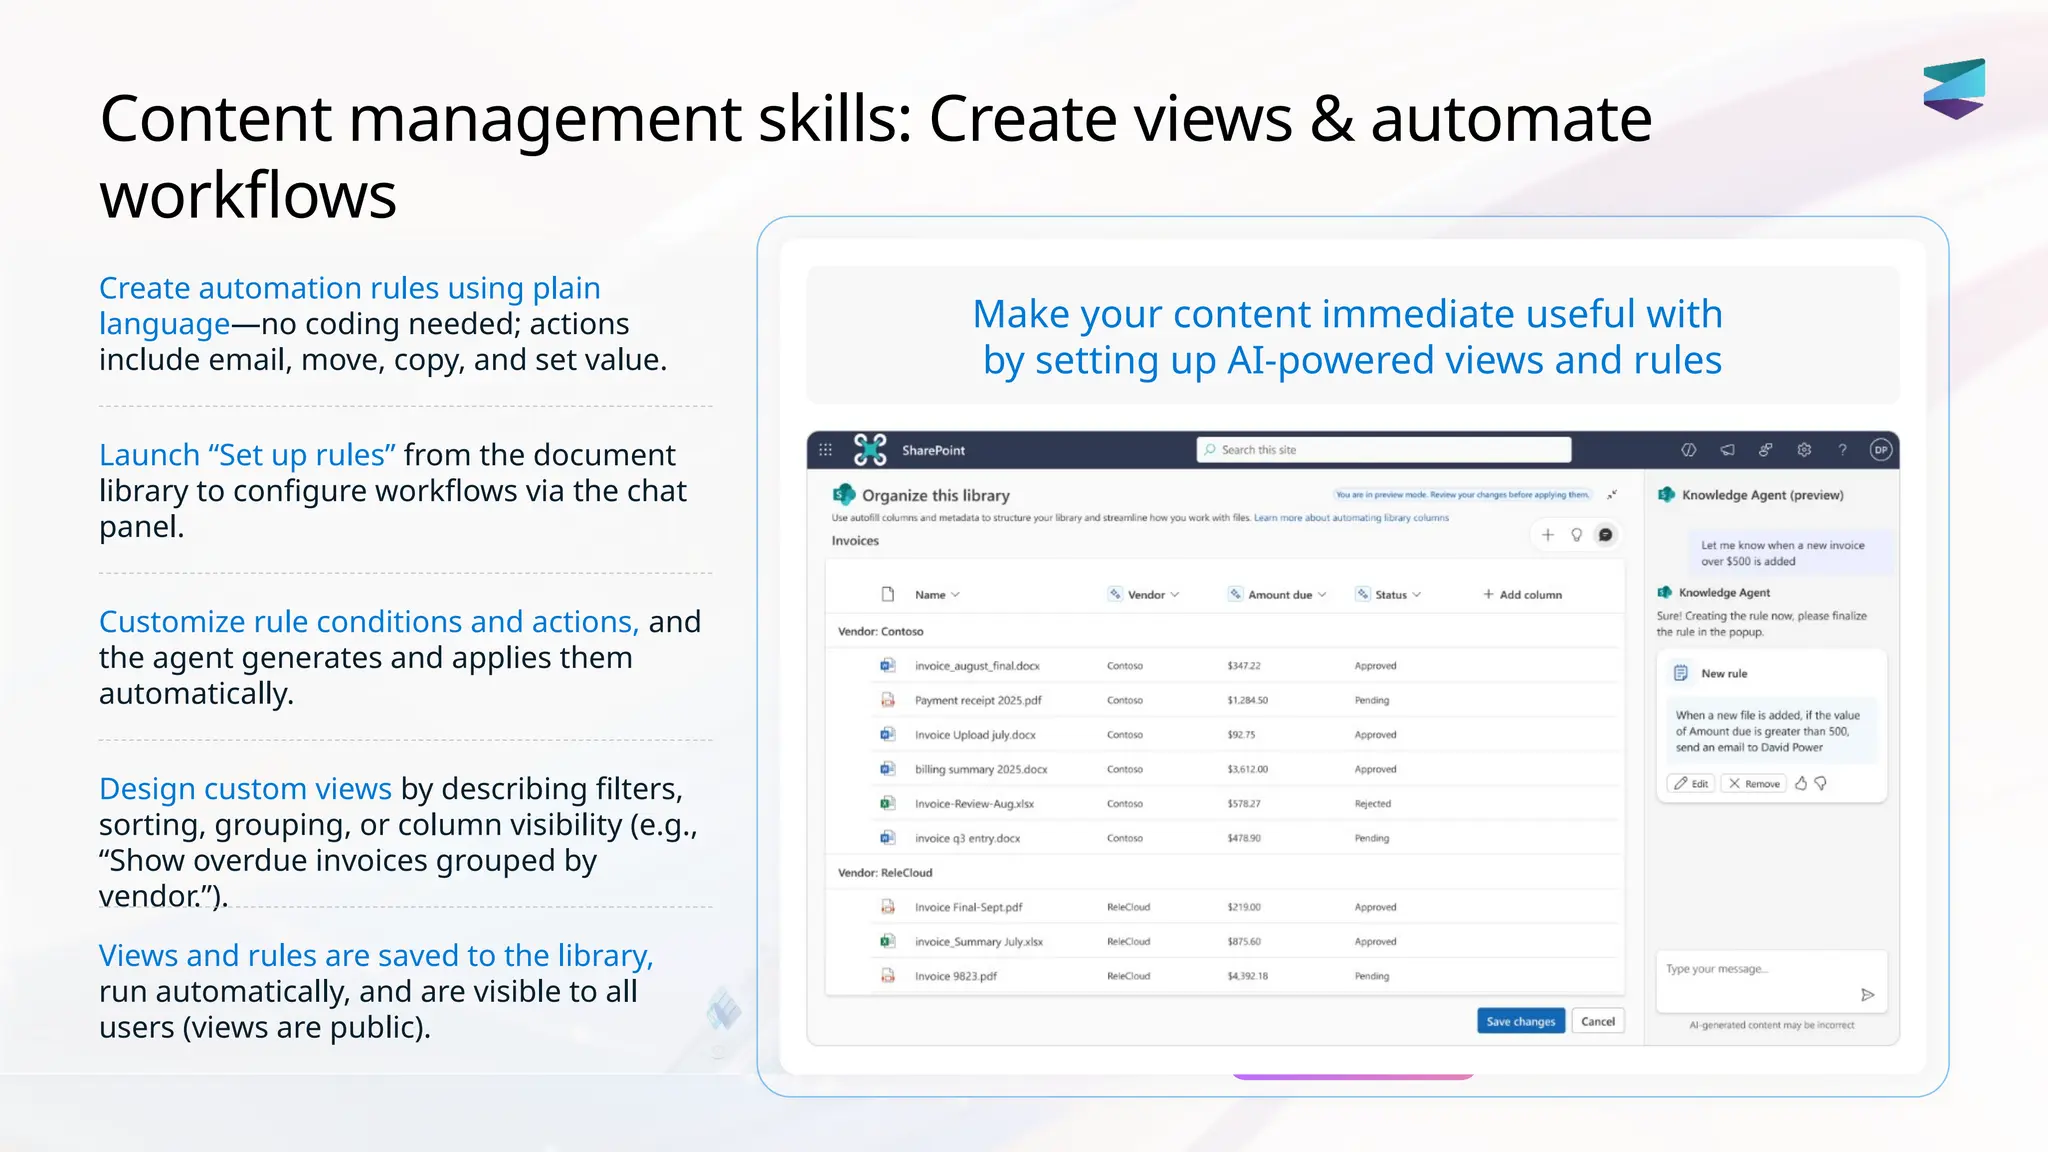Click the SharePoint site logo
The width and height of the screenshot is (2048, 1152).
[870, 450]
